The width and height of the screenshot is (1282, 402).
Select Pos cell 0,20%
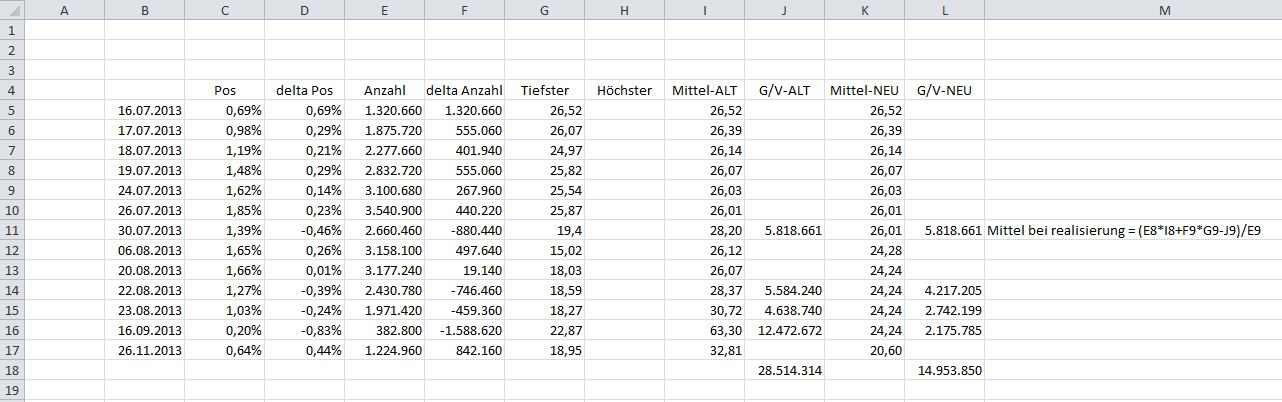pos(224,330)
